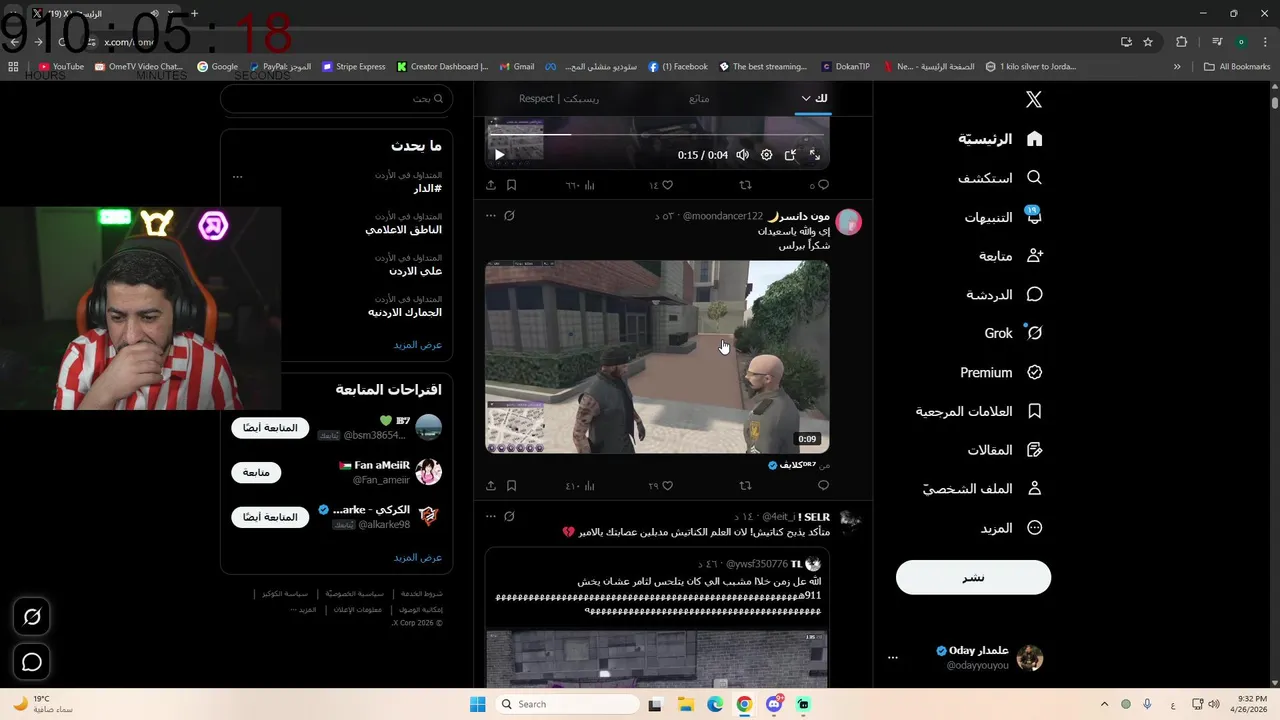This screenshot has height=720, width=1280.
Task: Click عرض المزيد under follow suggestions
Action: tap(417, 558)
